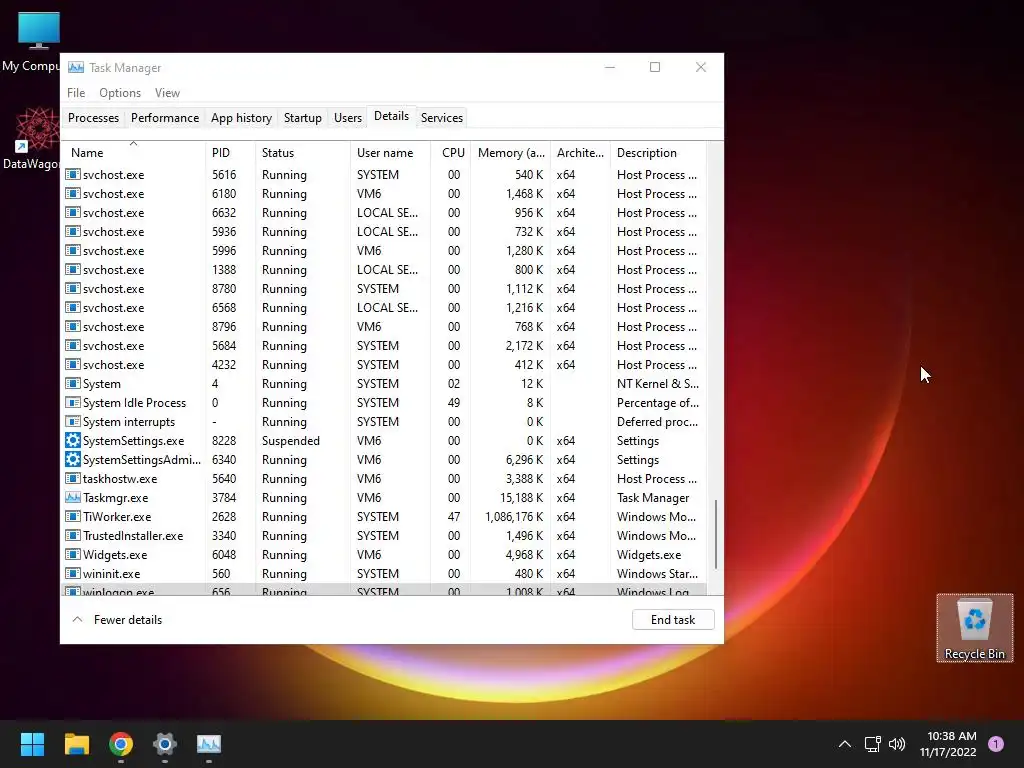
Task: Open the Options menu
Action: point(120,93)
